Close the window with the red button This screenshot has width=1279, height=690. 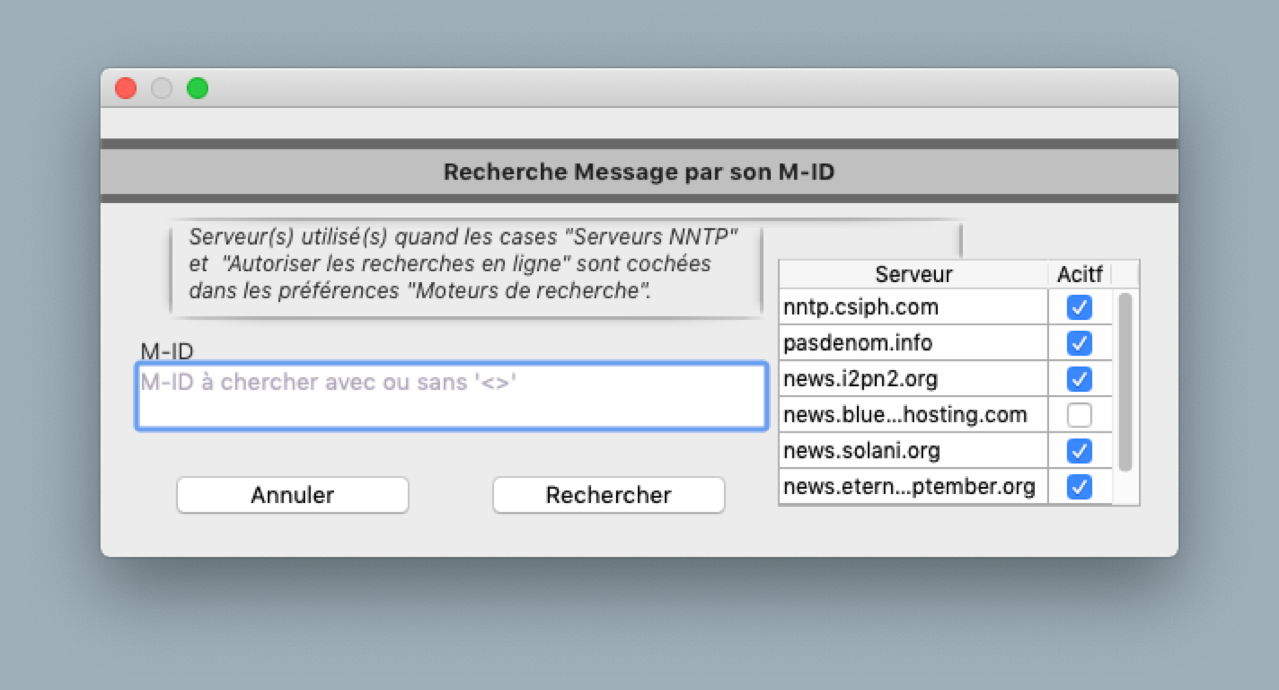coord(126,88)
